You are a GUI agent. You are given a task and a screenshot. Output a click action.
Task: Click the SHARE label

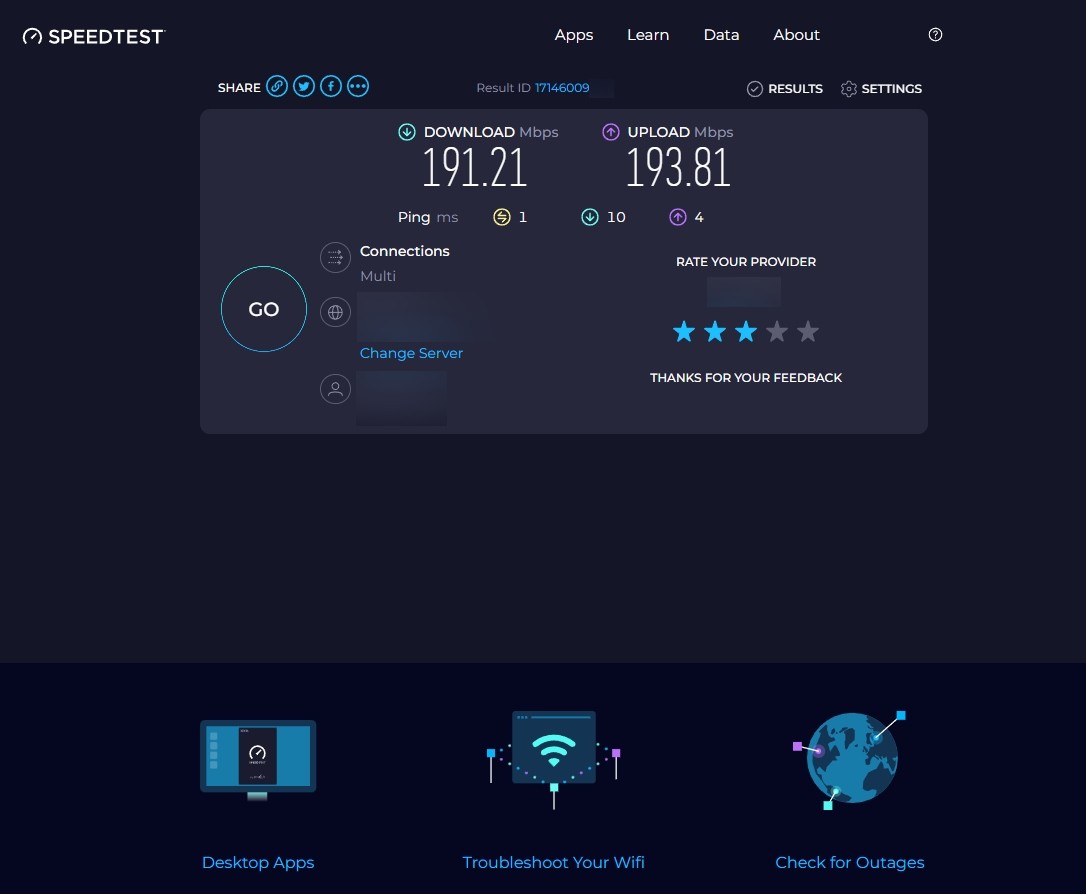click(x=239, y=88)
